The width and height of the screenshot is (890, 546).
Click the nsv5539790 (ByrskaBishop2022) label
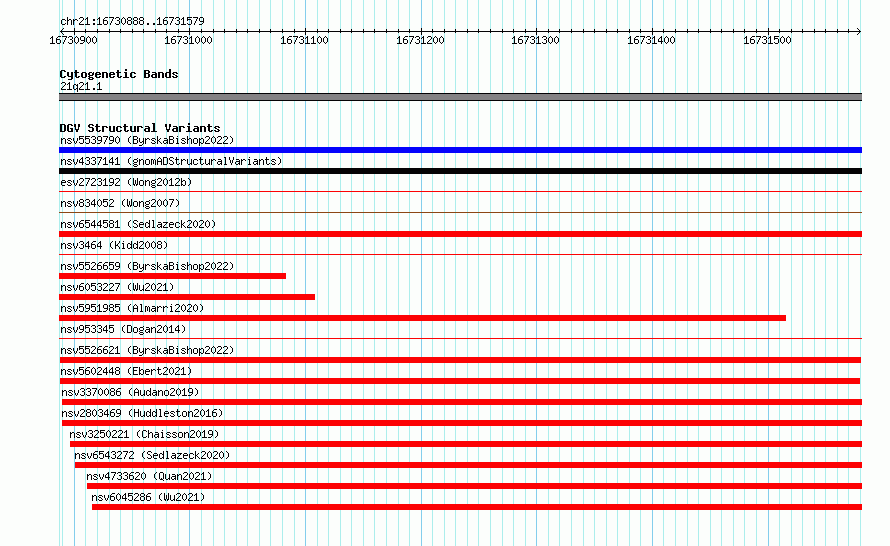point(147,140)
